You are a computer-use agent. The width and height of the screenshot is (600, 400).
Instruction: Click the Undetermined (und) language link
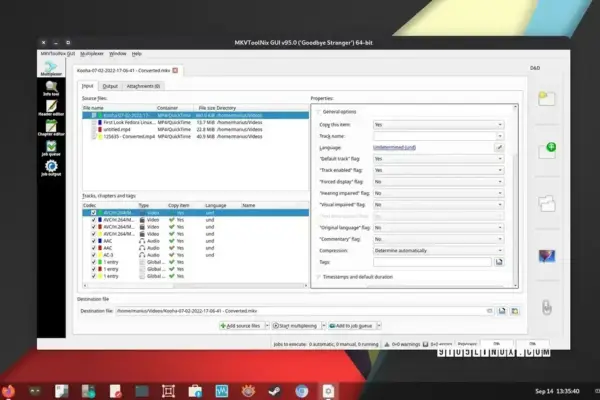pyautogui.click(x=394, y=147)
